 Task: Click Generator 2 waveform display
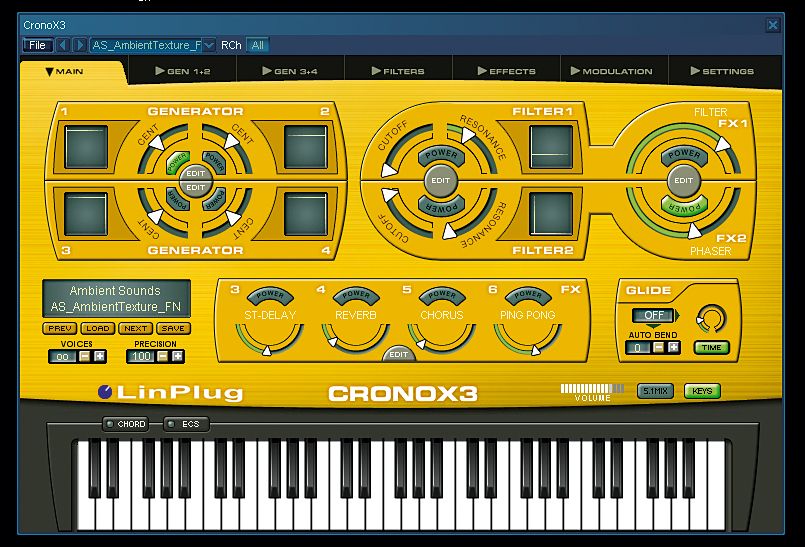pyautogui.click(x=305, y=147)
